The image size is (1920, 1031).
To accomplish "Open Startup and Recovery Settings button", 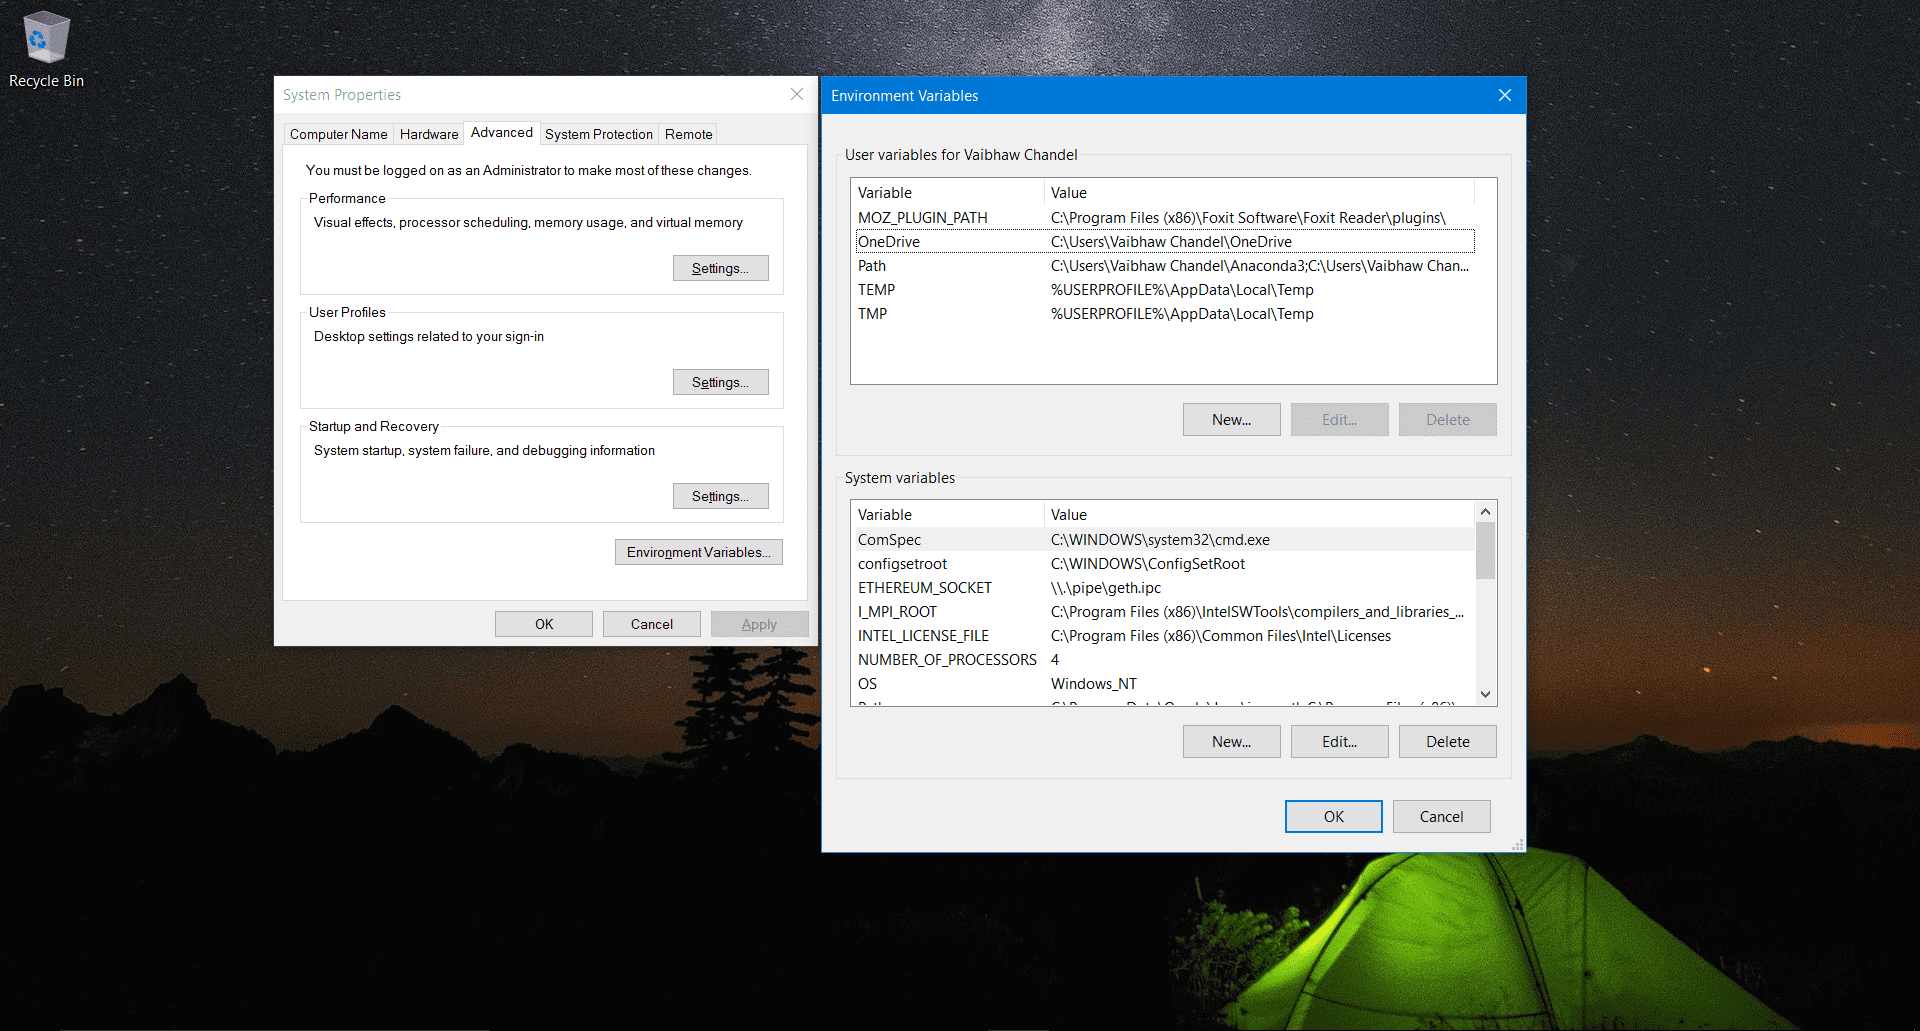I will [720, 496].
